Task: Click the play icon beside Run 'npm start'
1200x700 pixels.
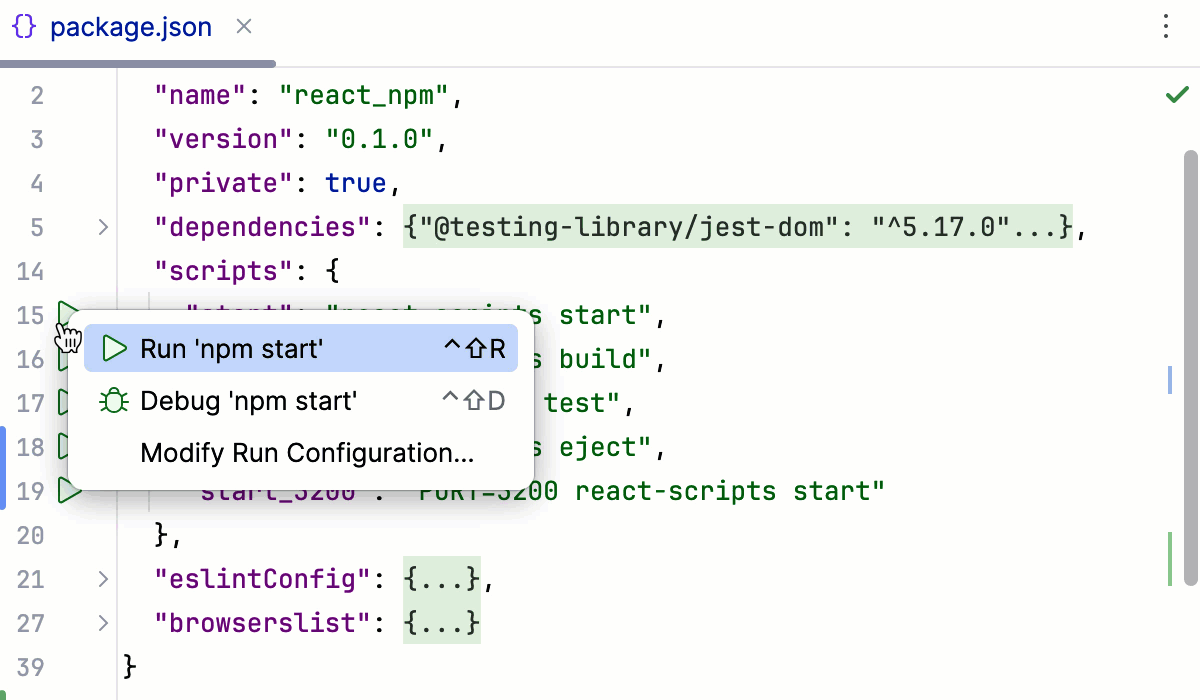Action: [113, 348]
